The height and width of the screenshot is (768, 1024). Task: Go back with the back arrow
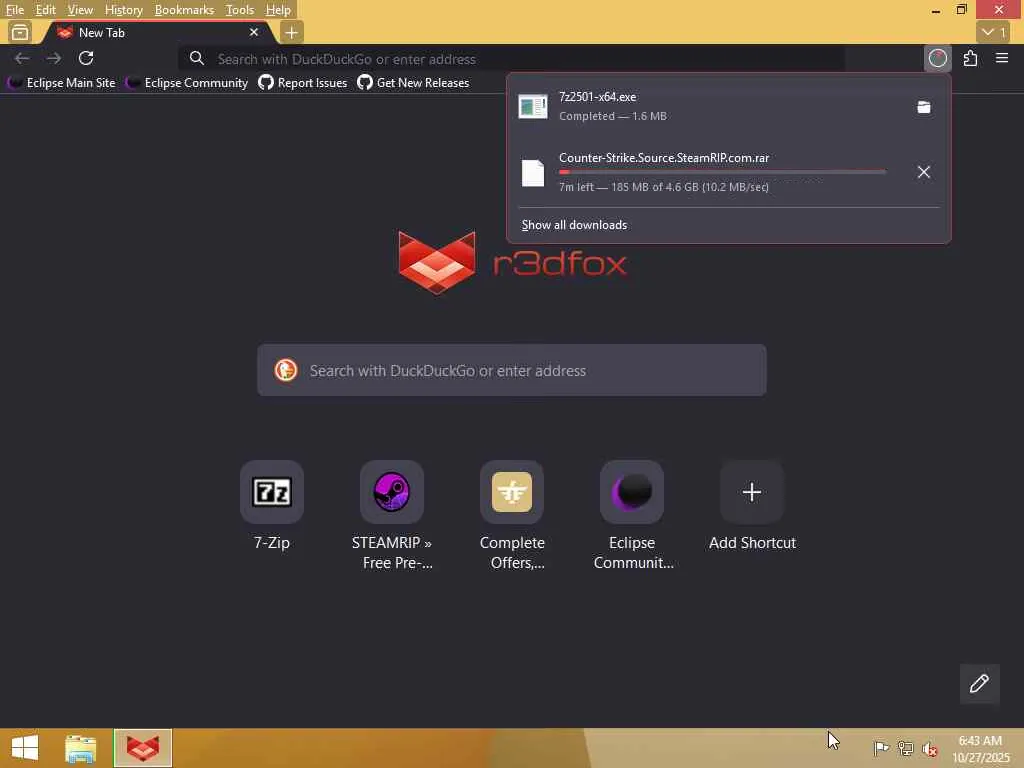pyautogui.click(x=22, y=59)
